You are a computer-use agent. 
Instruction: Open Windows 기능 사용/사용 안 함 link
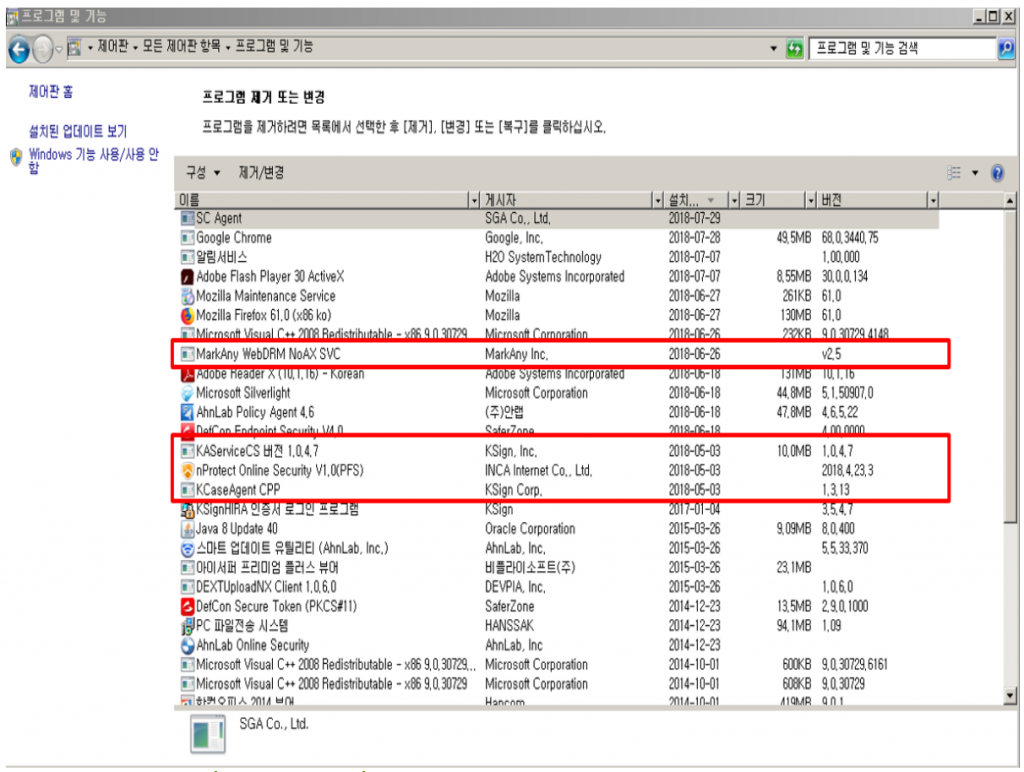pos(93,161)
